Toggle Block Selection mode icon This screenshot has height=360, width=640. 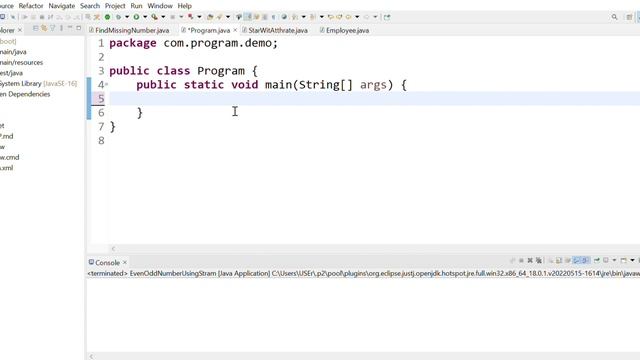tap(265, 17)
